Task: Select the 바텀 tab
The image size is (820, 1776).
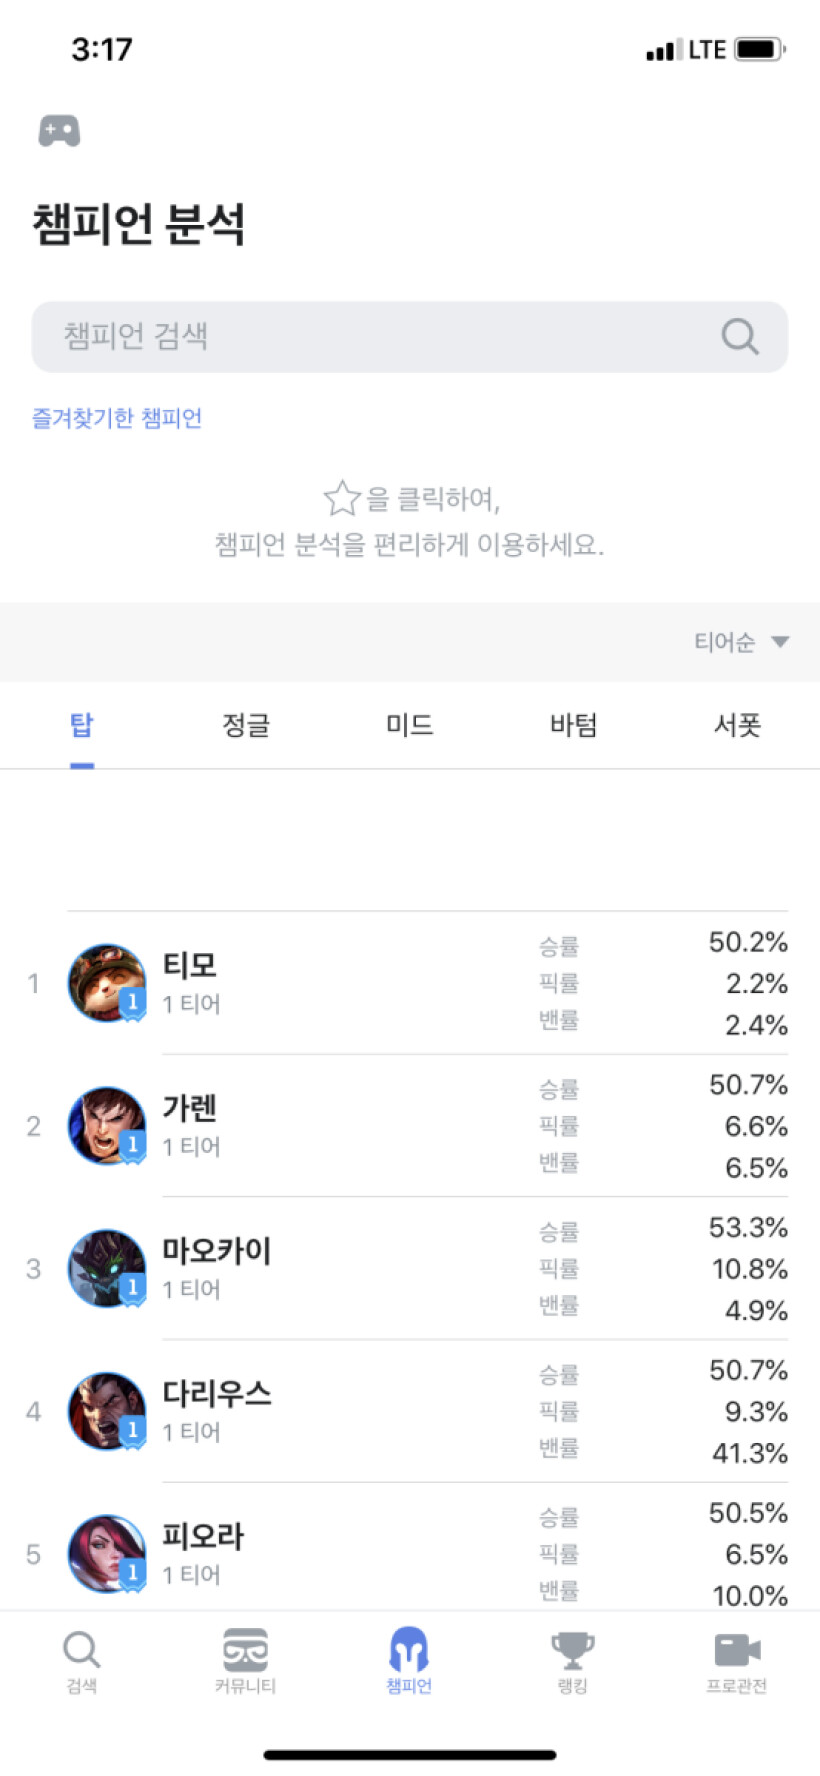Action: (574, 724)
